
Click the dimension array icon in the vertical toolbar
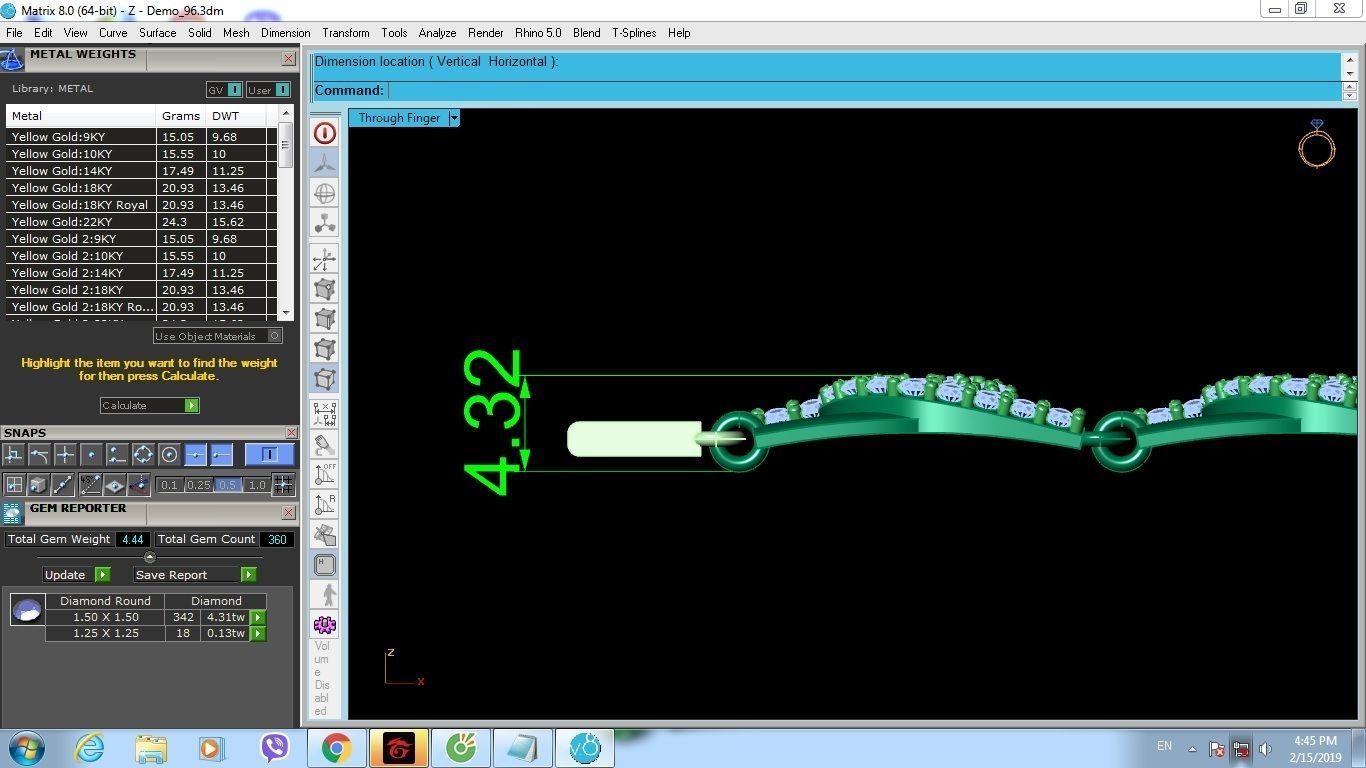pyautogui.click(x=325, y=413)
